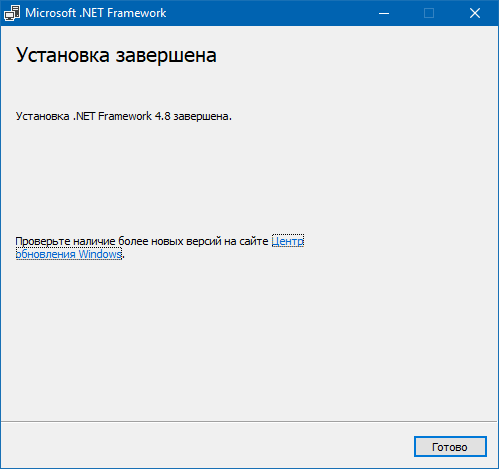Click the Готово button
Image resolution: width=499 pixels, height=469 pixels.
[450, 446]
